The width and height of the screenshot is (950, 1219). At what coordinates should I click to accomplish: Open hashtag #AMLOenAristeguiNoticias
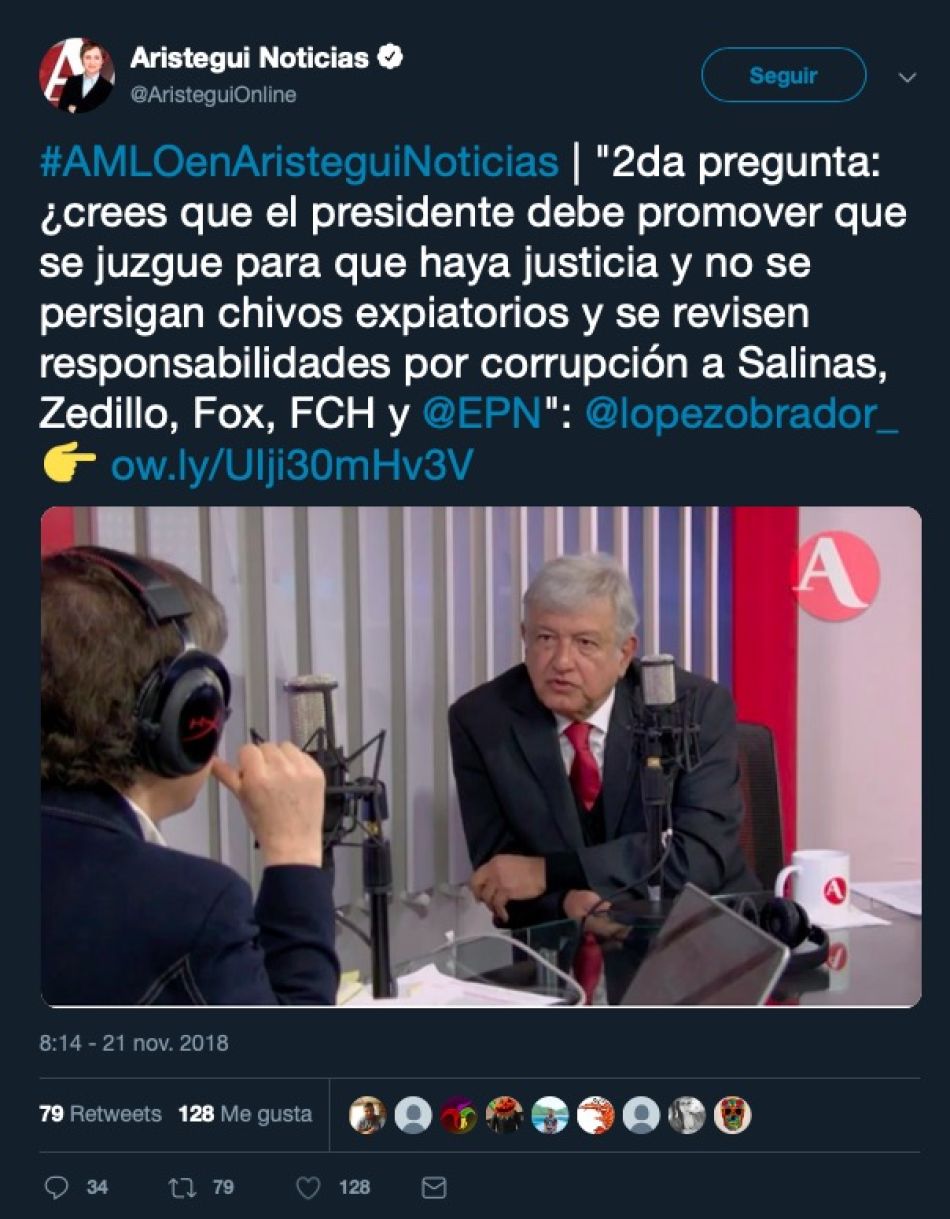pos(298,162)
